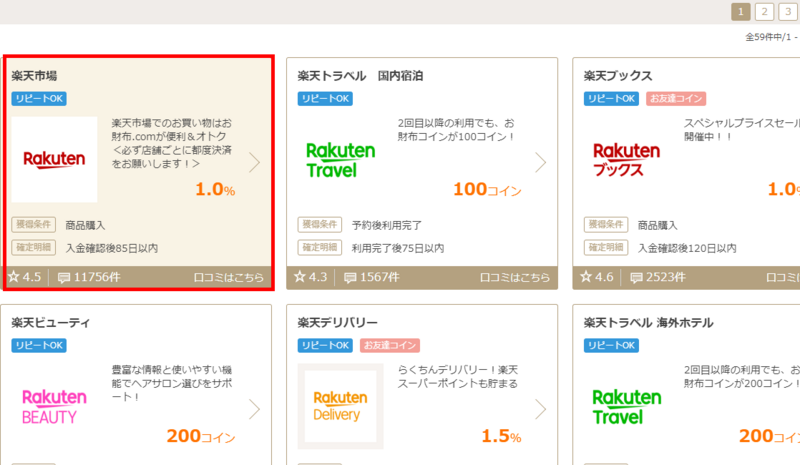Click the chevron arrow on 楽天市場 card
Viewport: 800px width, 465px height.
[x=254, y=162]
